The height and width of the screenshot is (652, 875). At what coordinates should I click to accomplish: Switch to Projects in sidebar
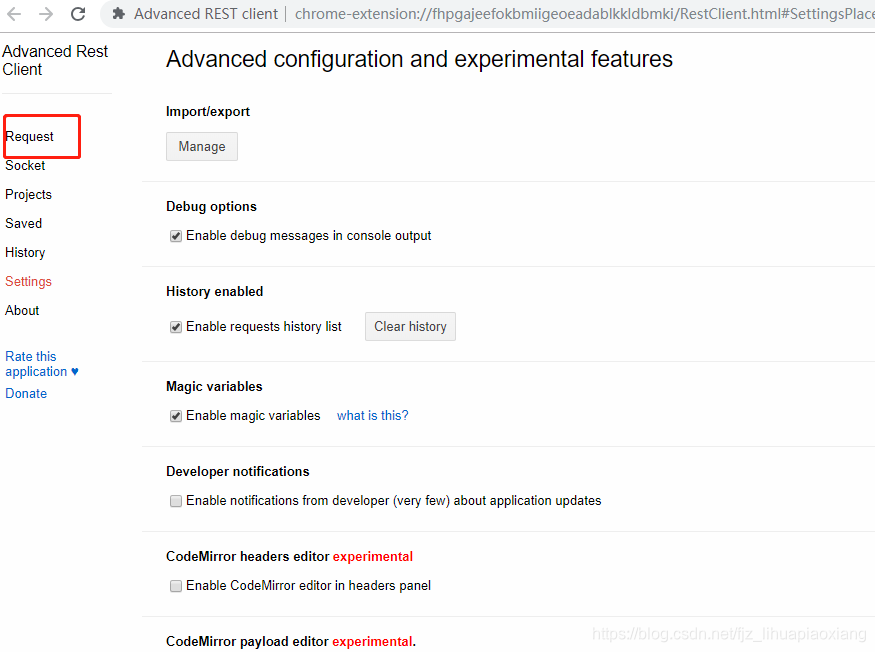pyautogui.click(x=28, y=194)
